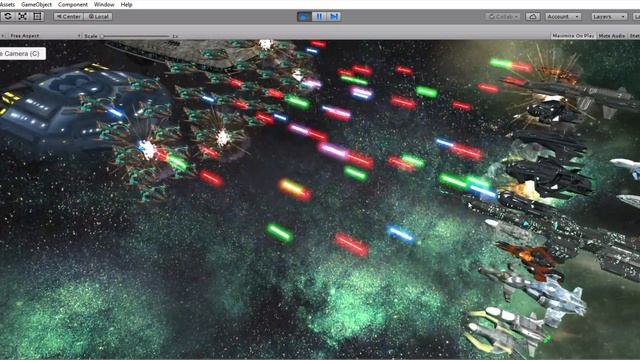Click the Camera (C) button

tap(22, 53)
